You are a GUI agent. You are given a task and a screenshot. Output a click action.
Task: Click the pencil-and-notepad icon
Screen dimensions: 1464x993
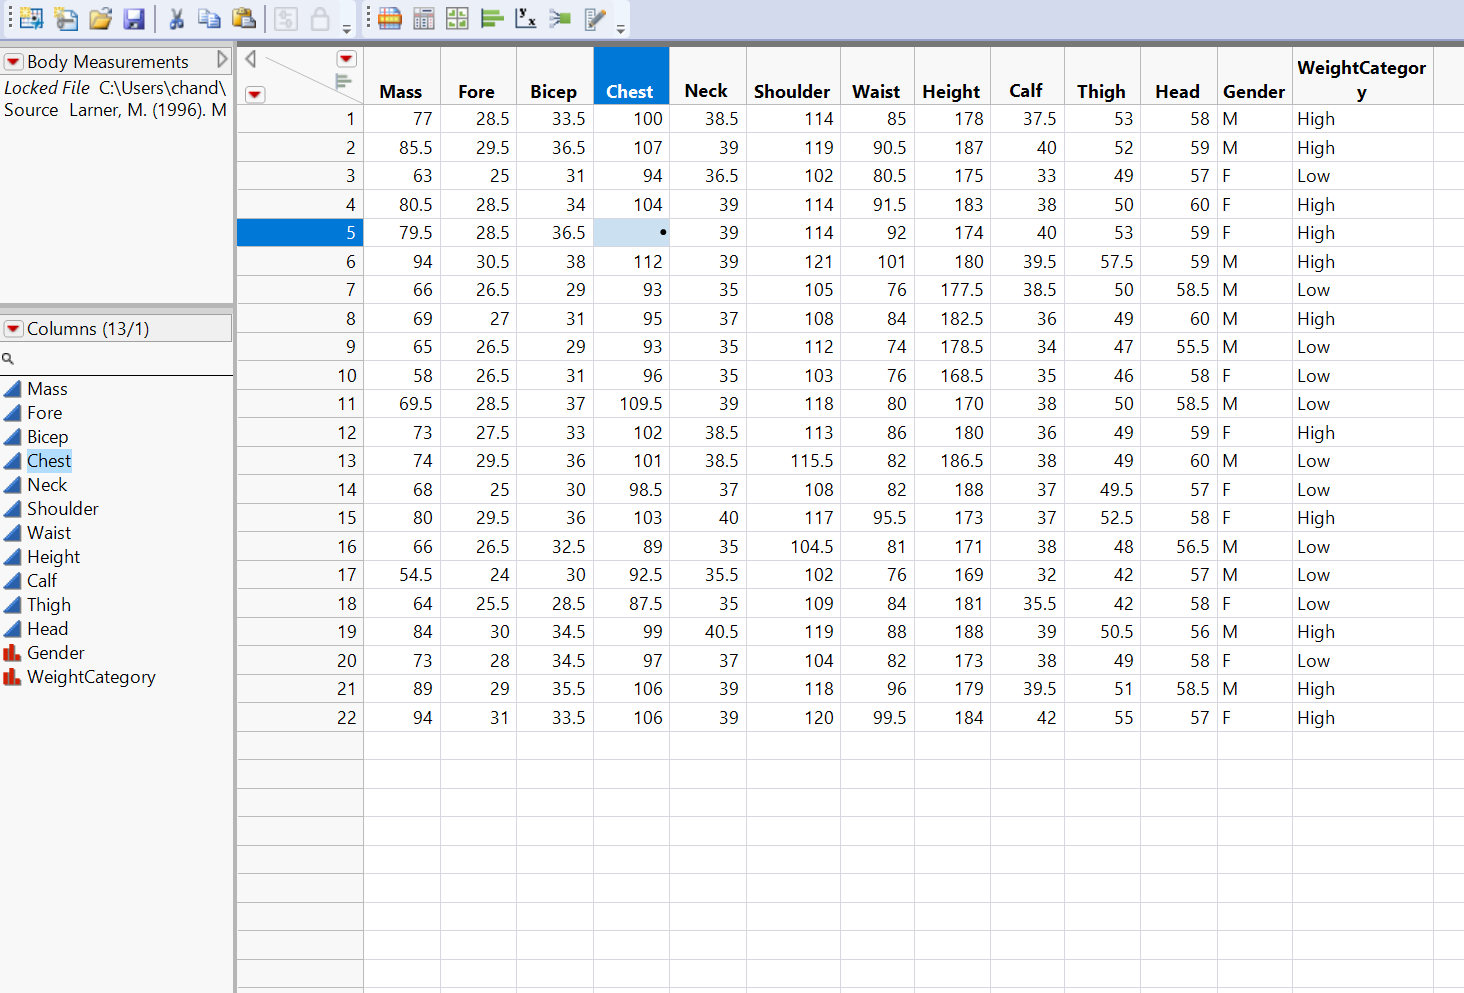595,18
